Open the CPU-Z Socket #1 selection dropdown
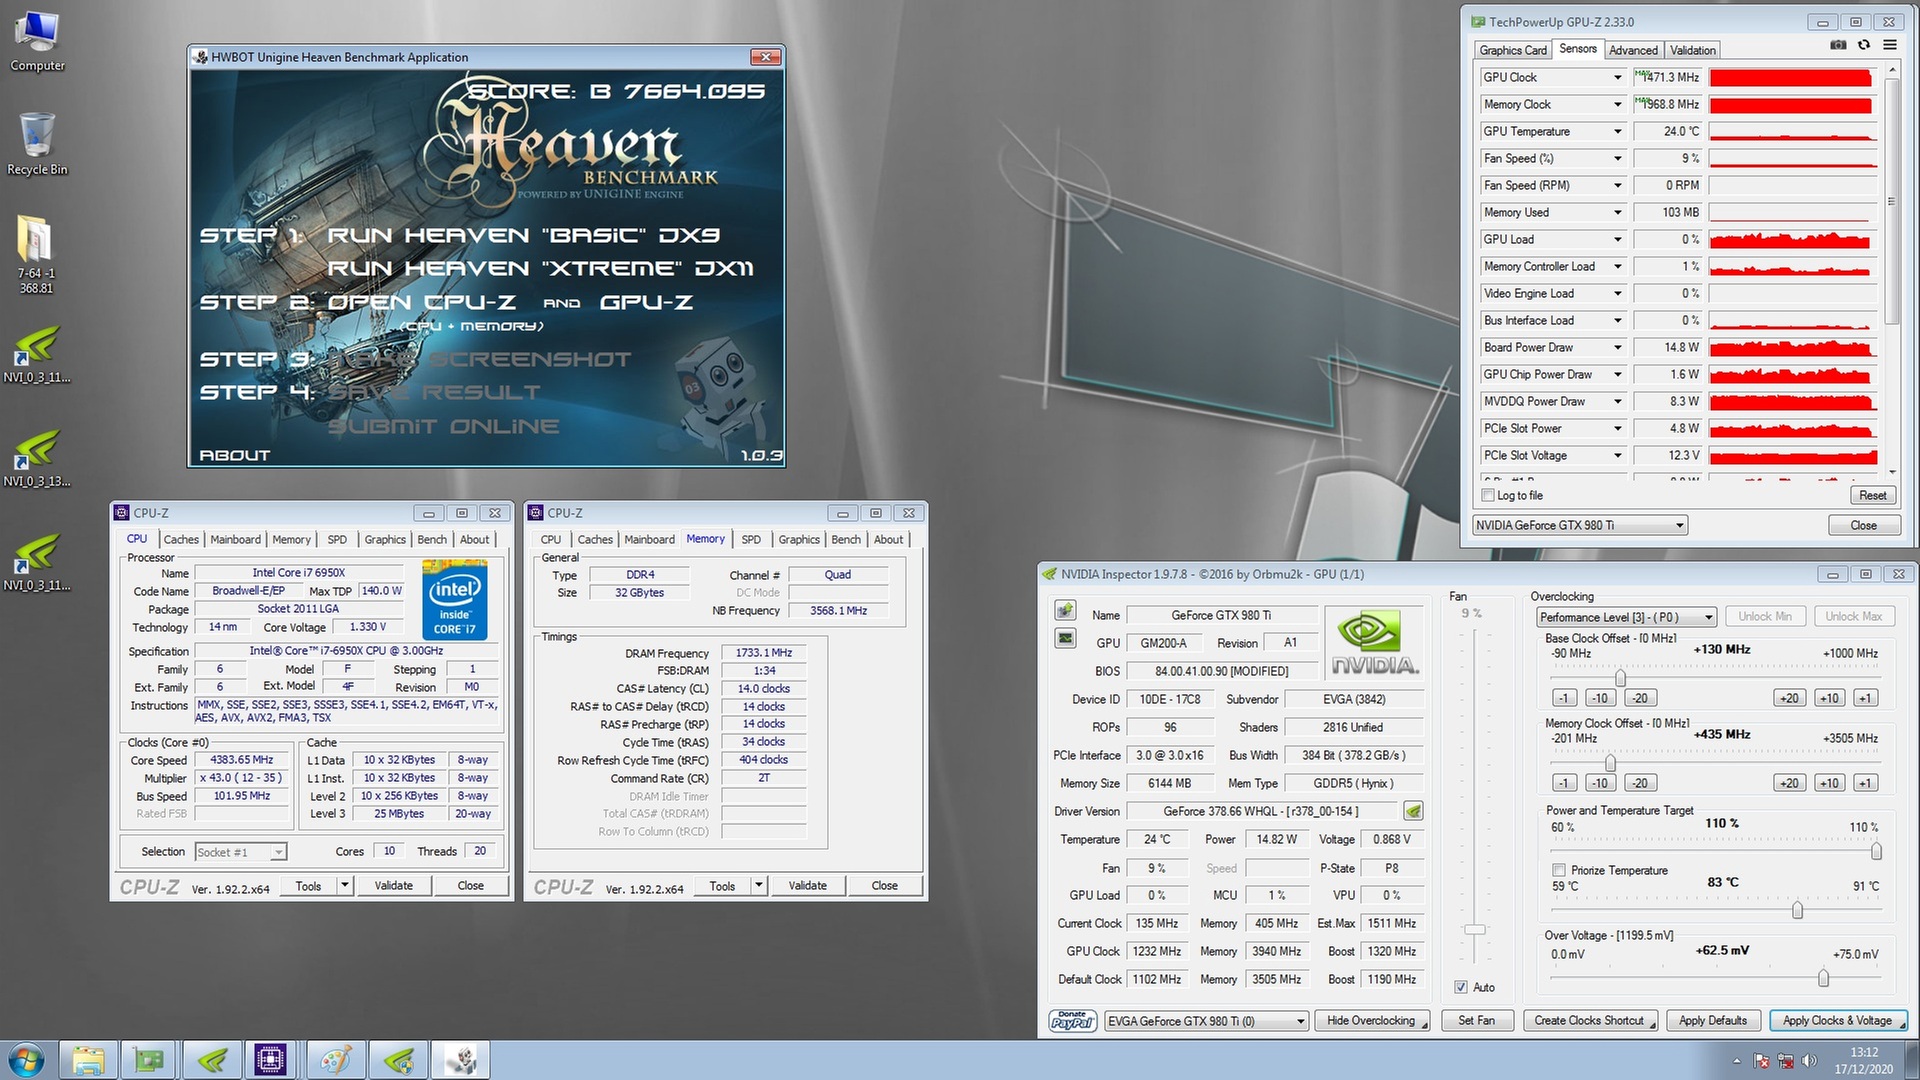The height and width of the screenshot is (1080, 1920). pyautogui.click(x=241, y=852)
